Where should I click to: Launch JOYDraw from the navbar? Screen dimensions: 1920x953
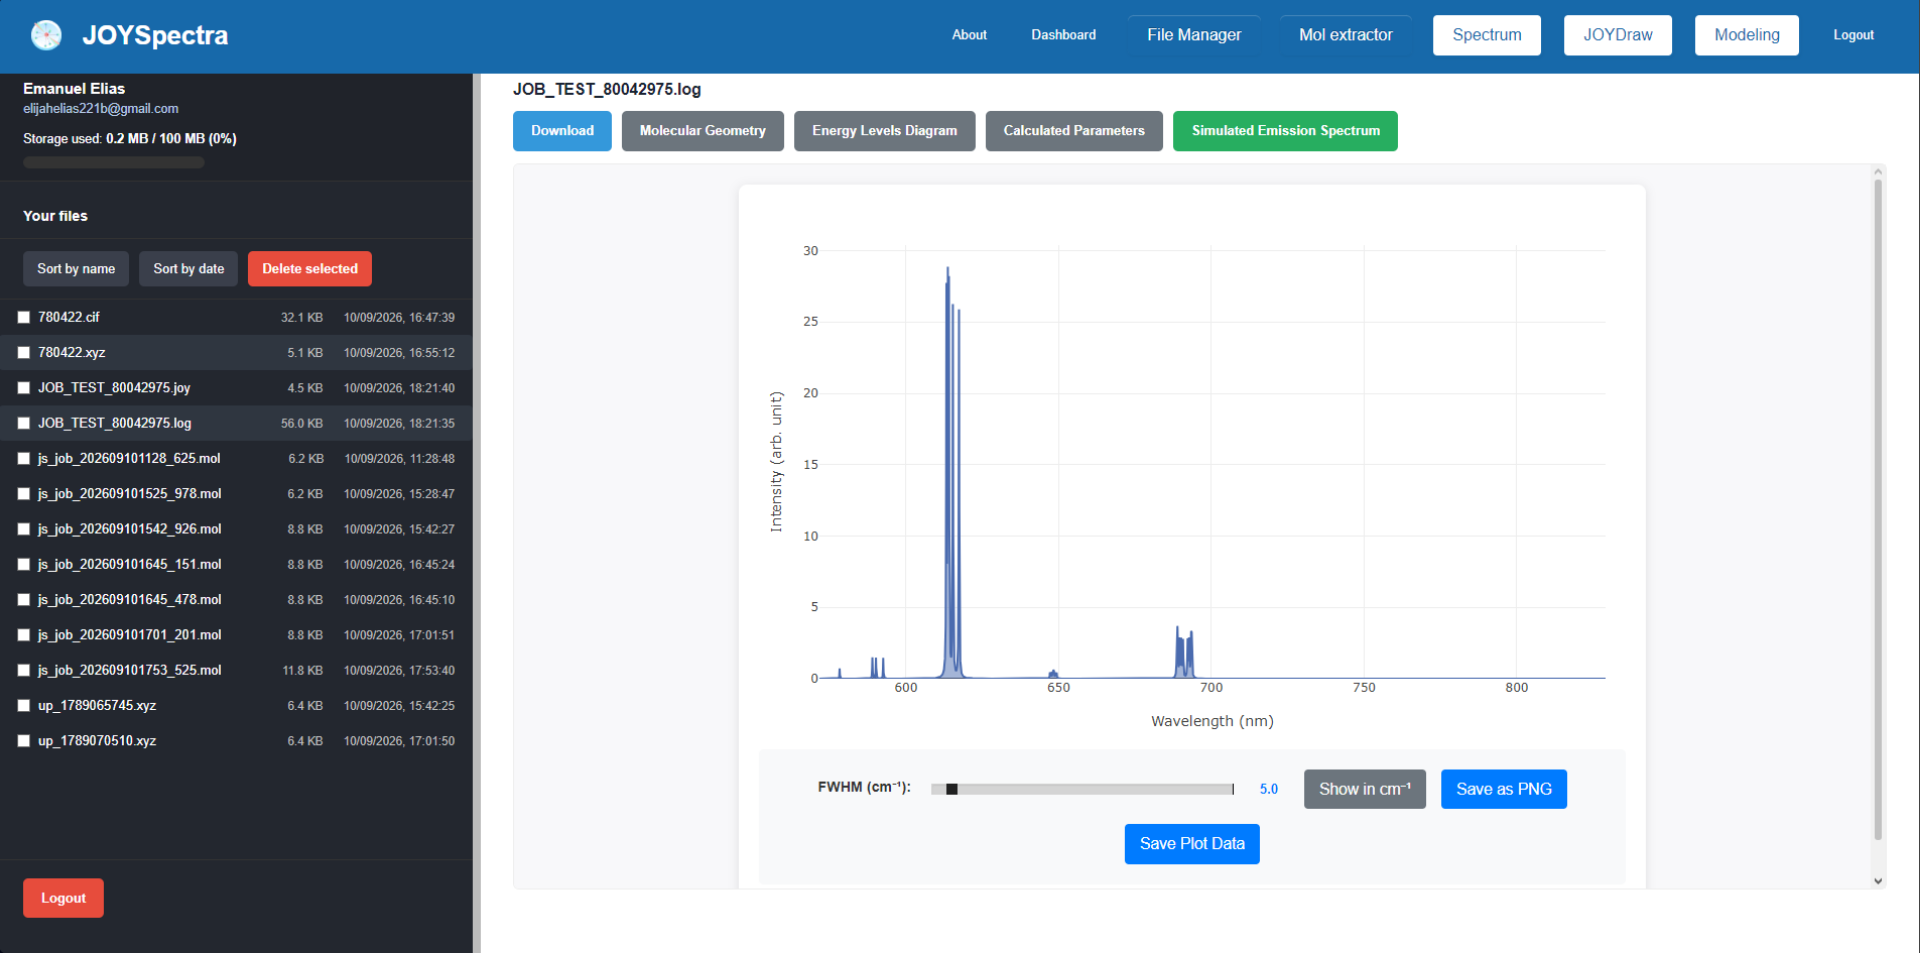[x=1618, y=35]
